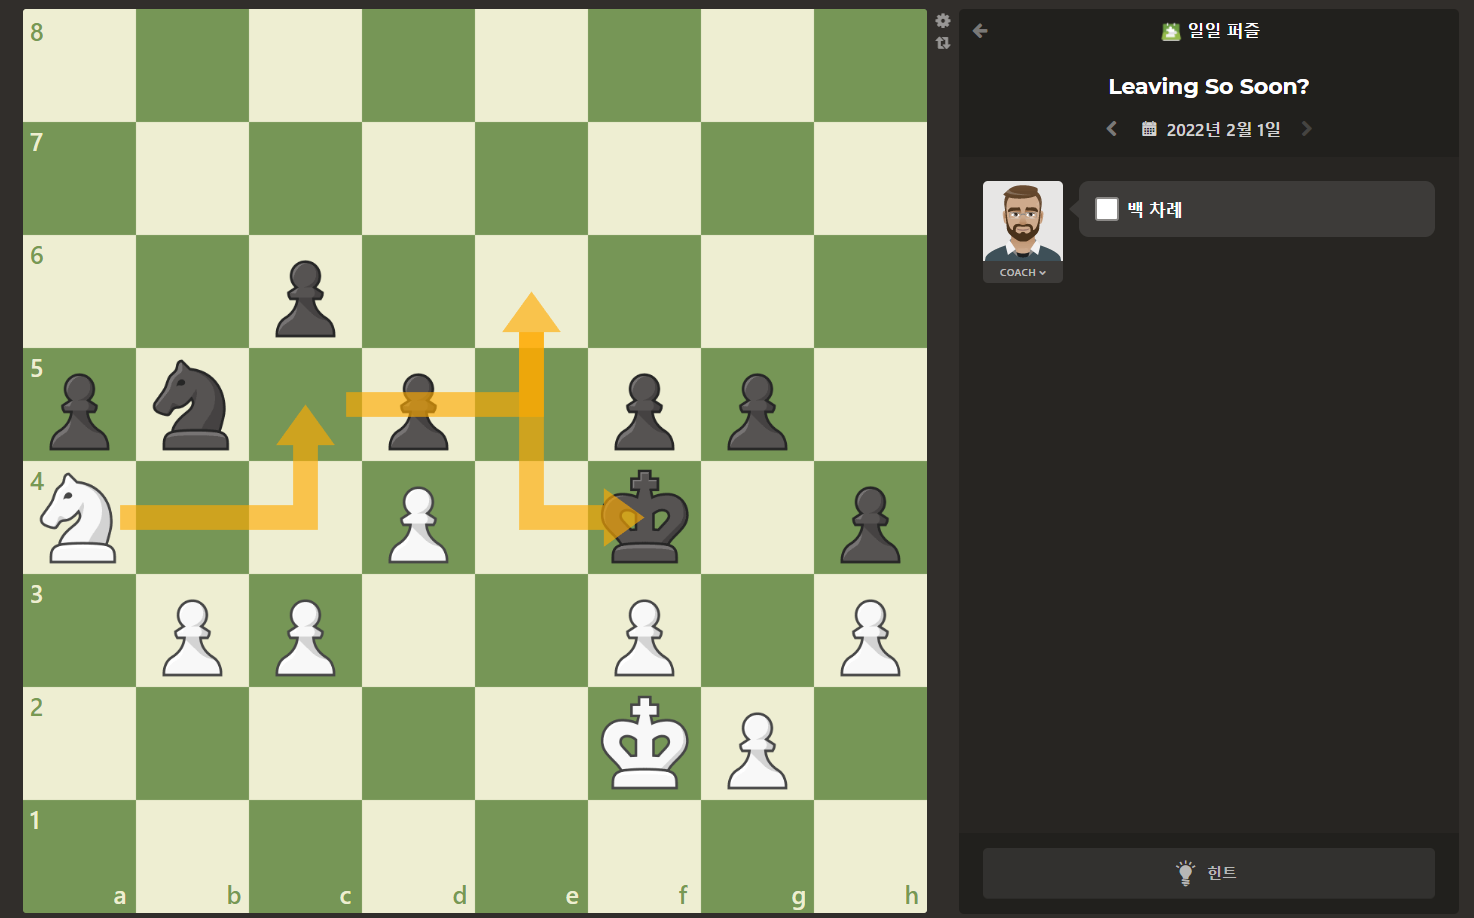Select the black pawn on g5
The image size is (1474, 918).
click(758, 411)
